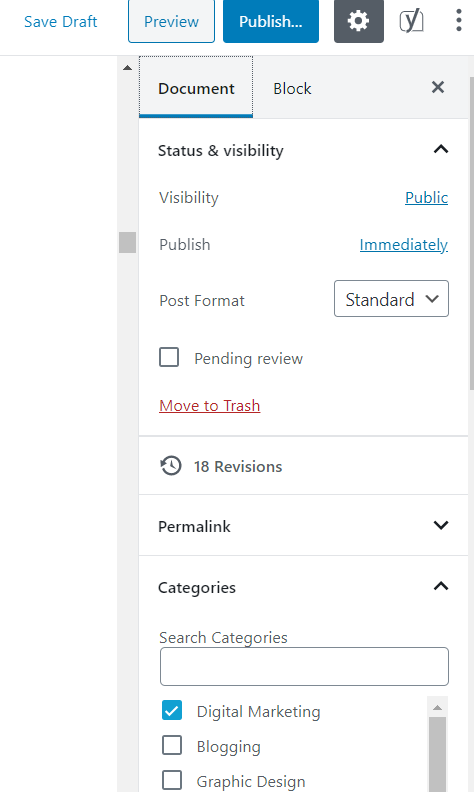Open the Post Format Standard dropdown

[391, 299]
